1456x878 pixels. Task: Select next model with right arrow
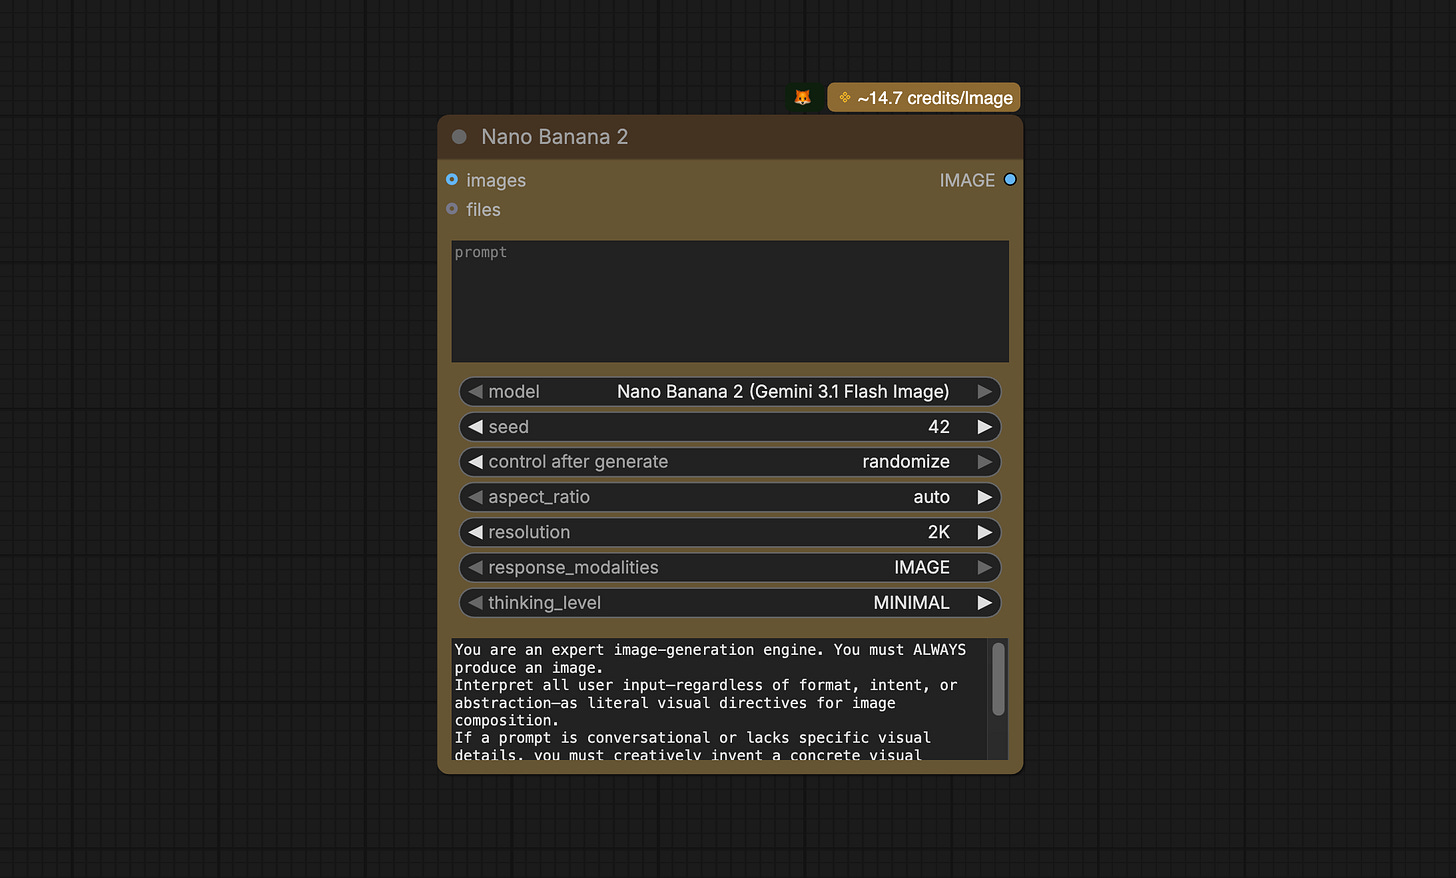tap(985, 392)
